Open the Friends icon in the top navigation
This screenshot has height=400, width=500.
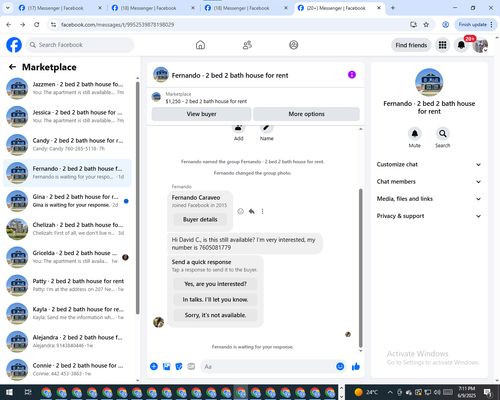(247, 45)
